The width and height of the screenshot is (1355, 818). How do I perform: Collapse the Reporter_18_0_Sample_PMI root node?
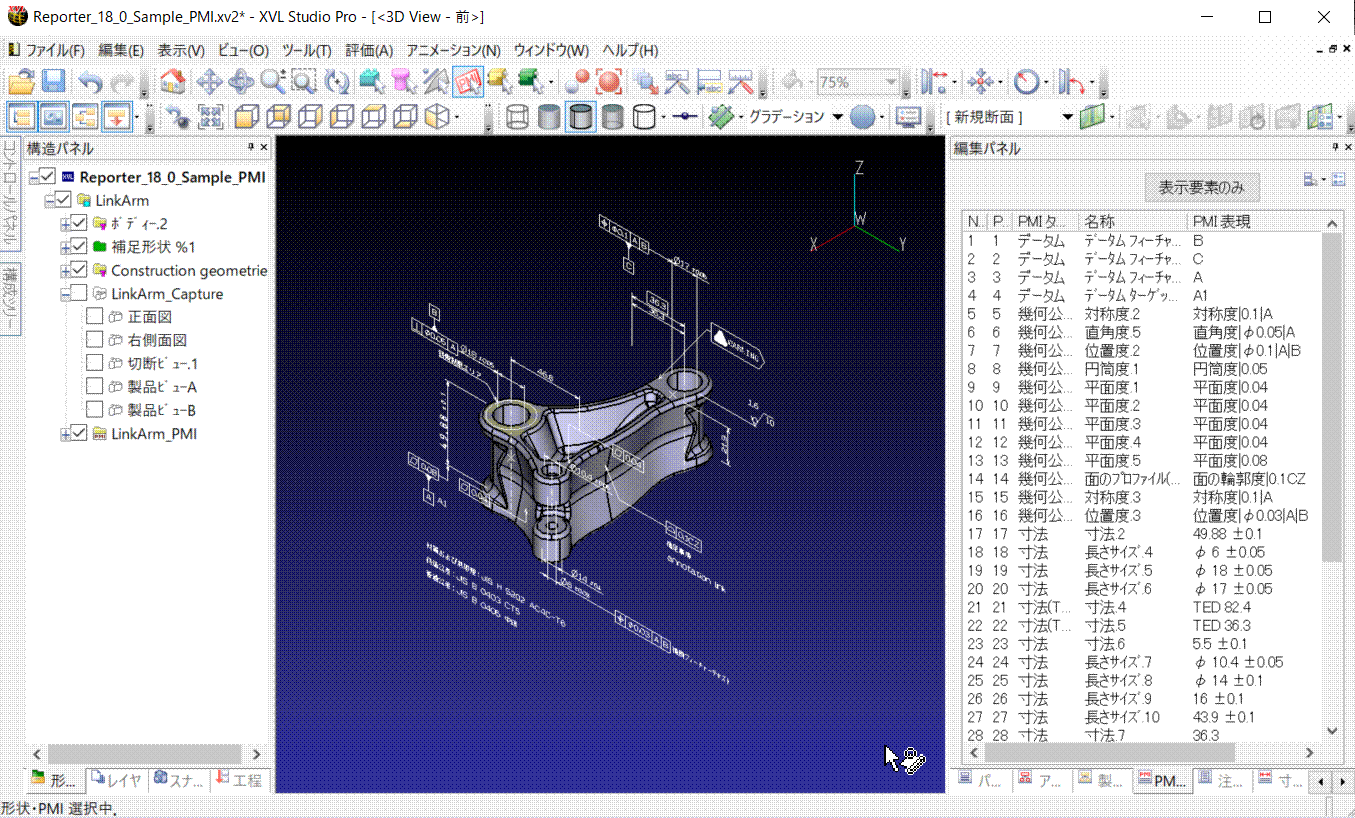coord(34,177)
